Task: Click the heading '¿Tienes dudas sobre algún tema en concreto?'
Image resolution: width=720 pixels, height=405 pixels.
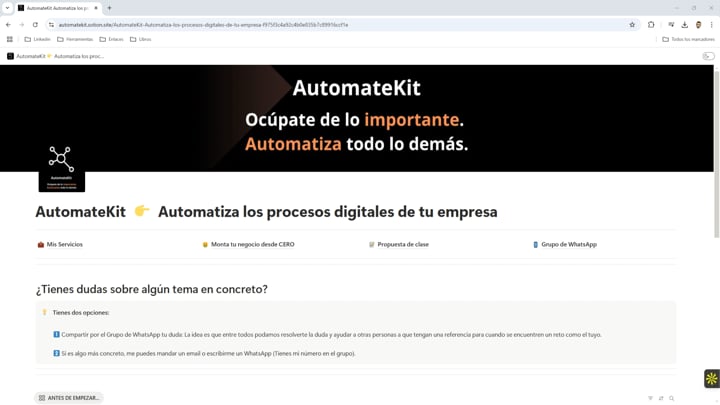Action: coord(152,289)
